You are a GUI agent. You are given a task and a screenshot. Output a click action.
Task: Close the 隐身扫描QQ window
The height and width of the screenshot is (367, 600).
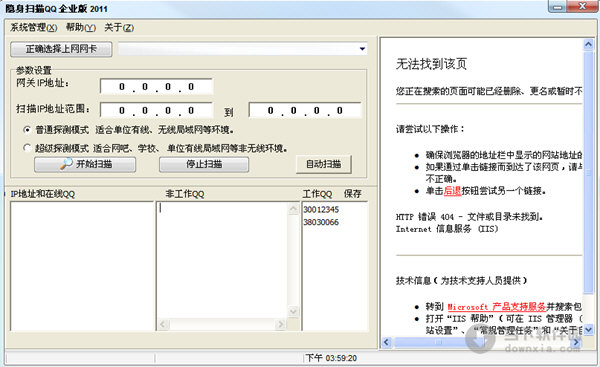[x=582, y=7]
